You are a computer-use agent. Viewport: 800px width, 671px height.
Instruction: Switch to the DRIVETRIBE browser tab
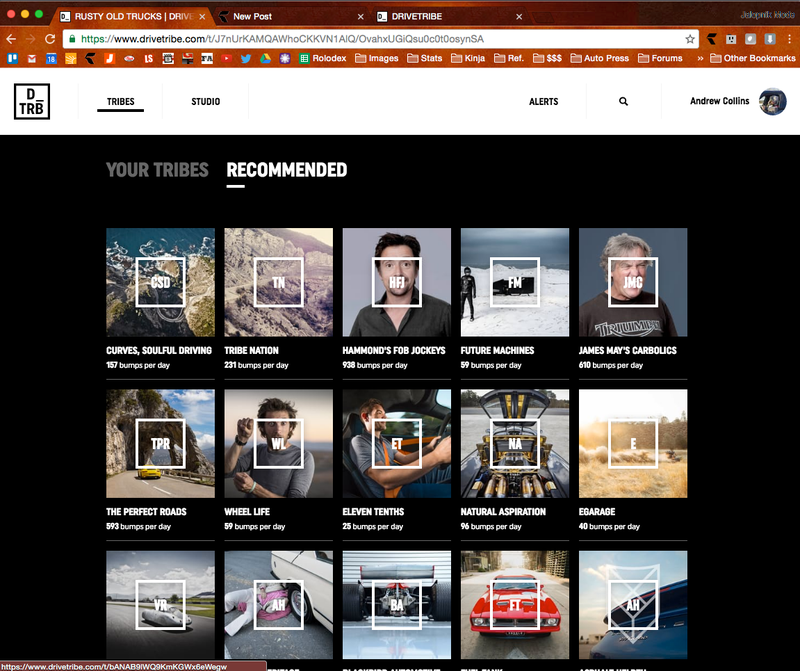click(449, 16)
